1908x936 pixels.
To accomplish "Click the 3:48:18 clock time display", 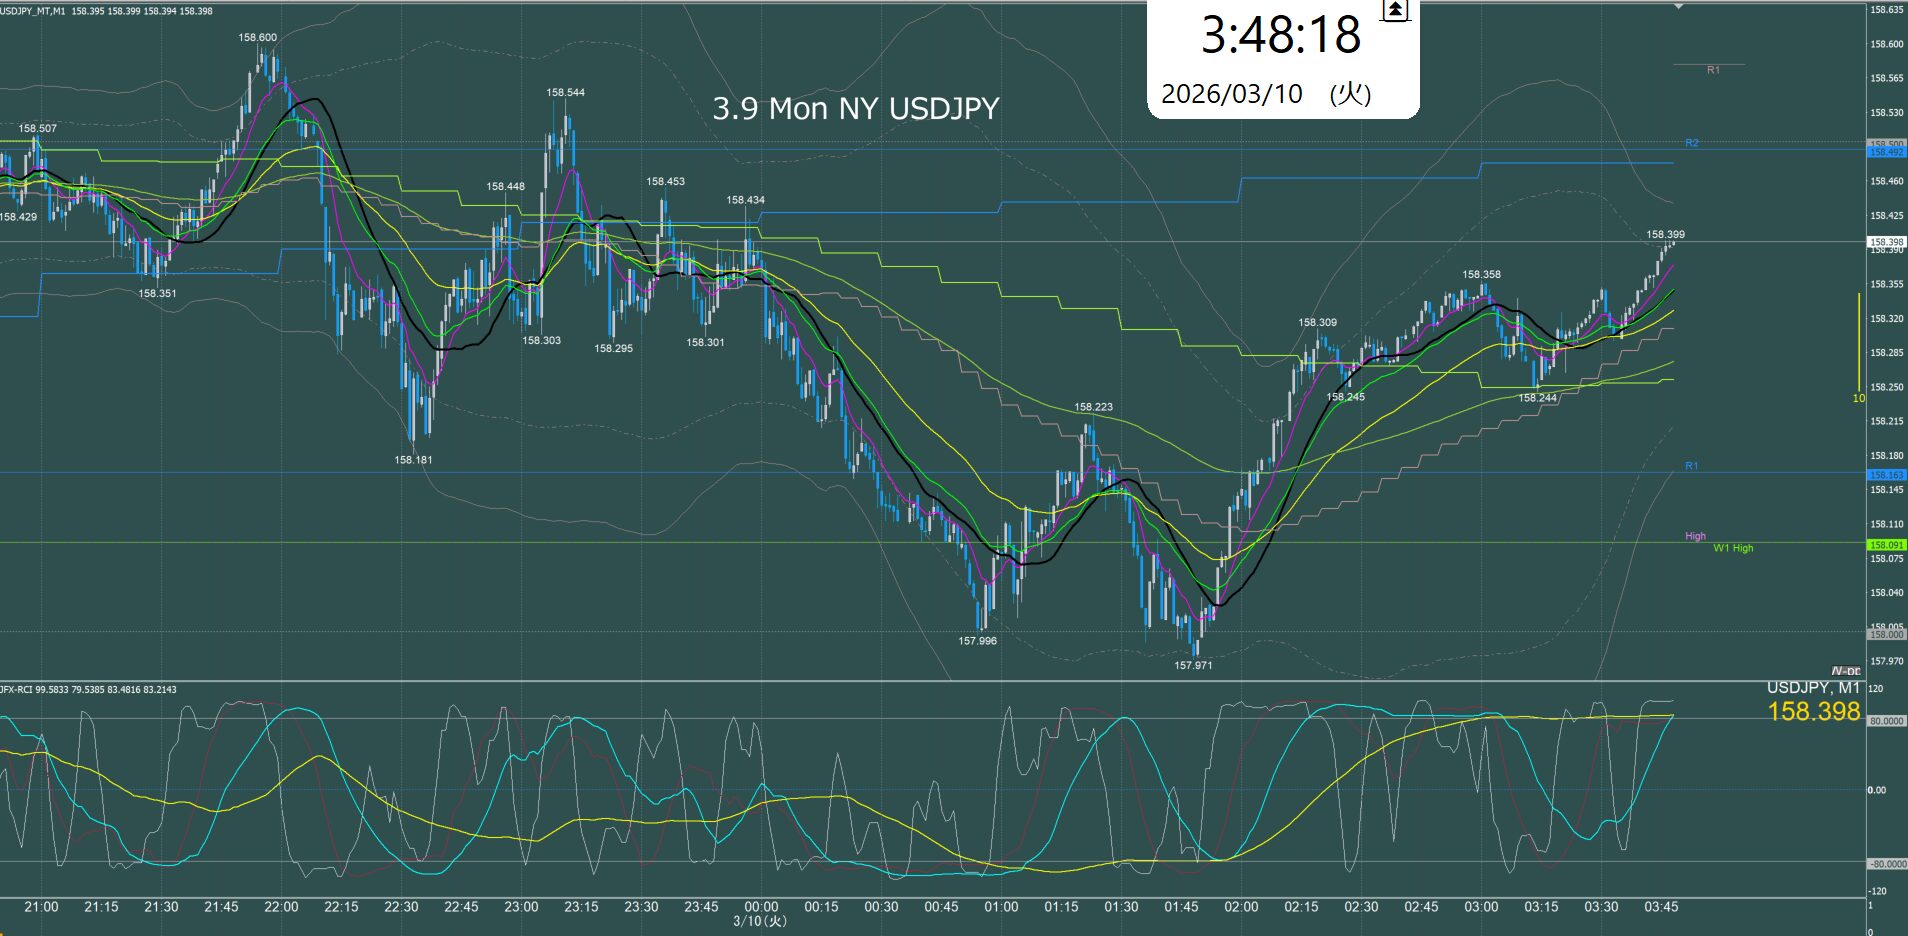I will point(1280,36).
